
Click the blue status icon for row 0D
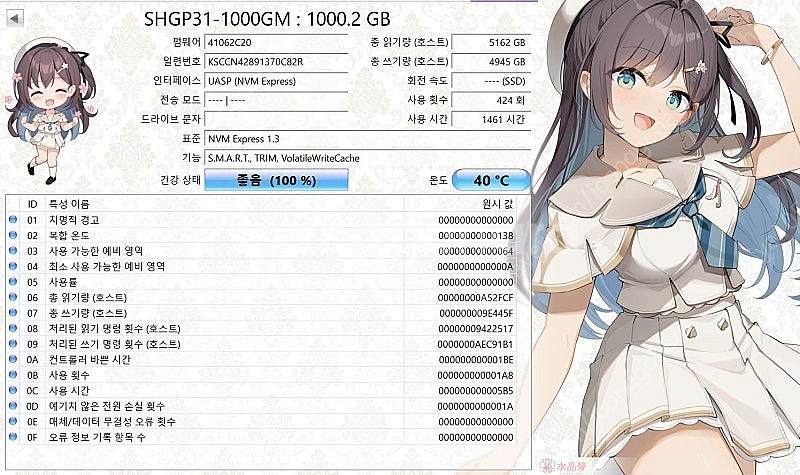13,406
